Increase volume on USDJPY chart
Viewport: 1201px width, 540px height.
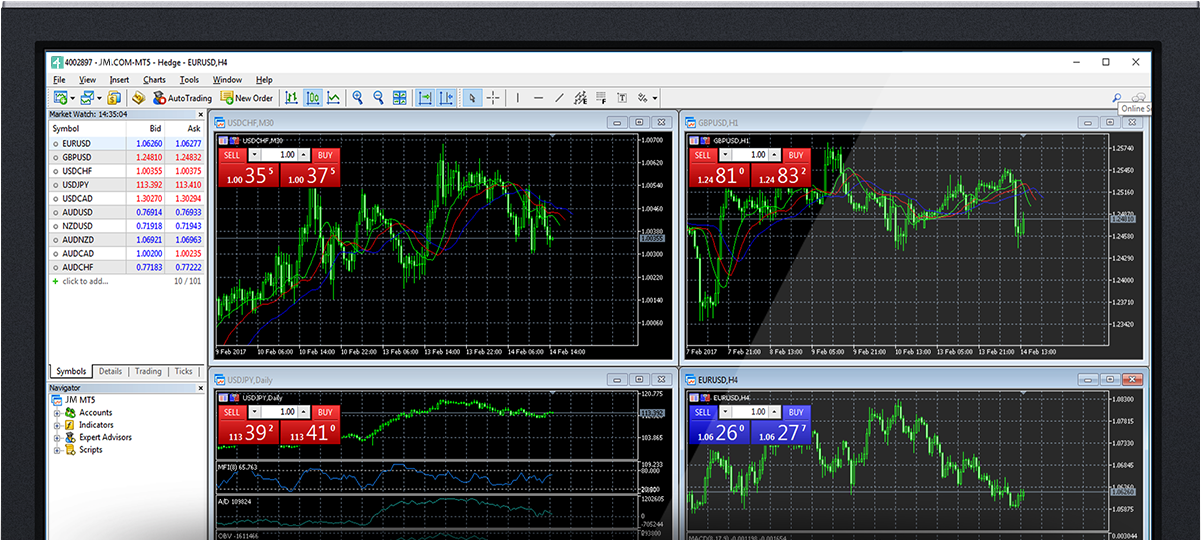[305, 412]
